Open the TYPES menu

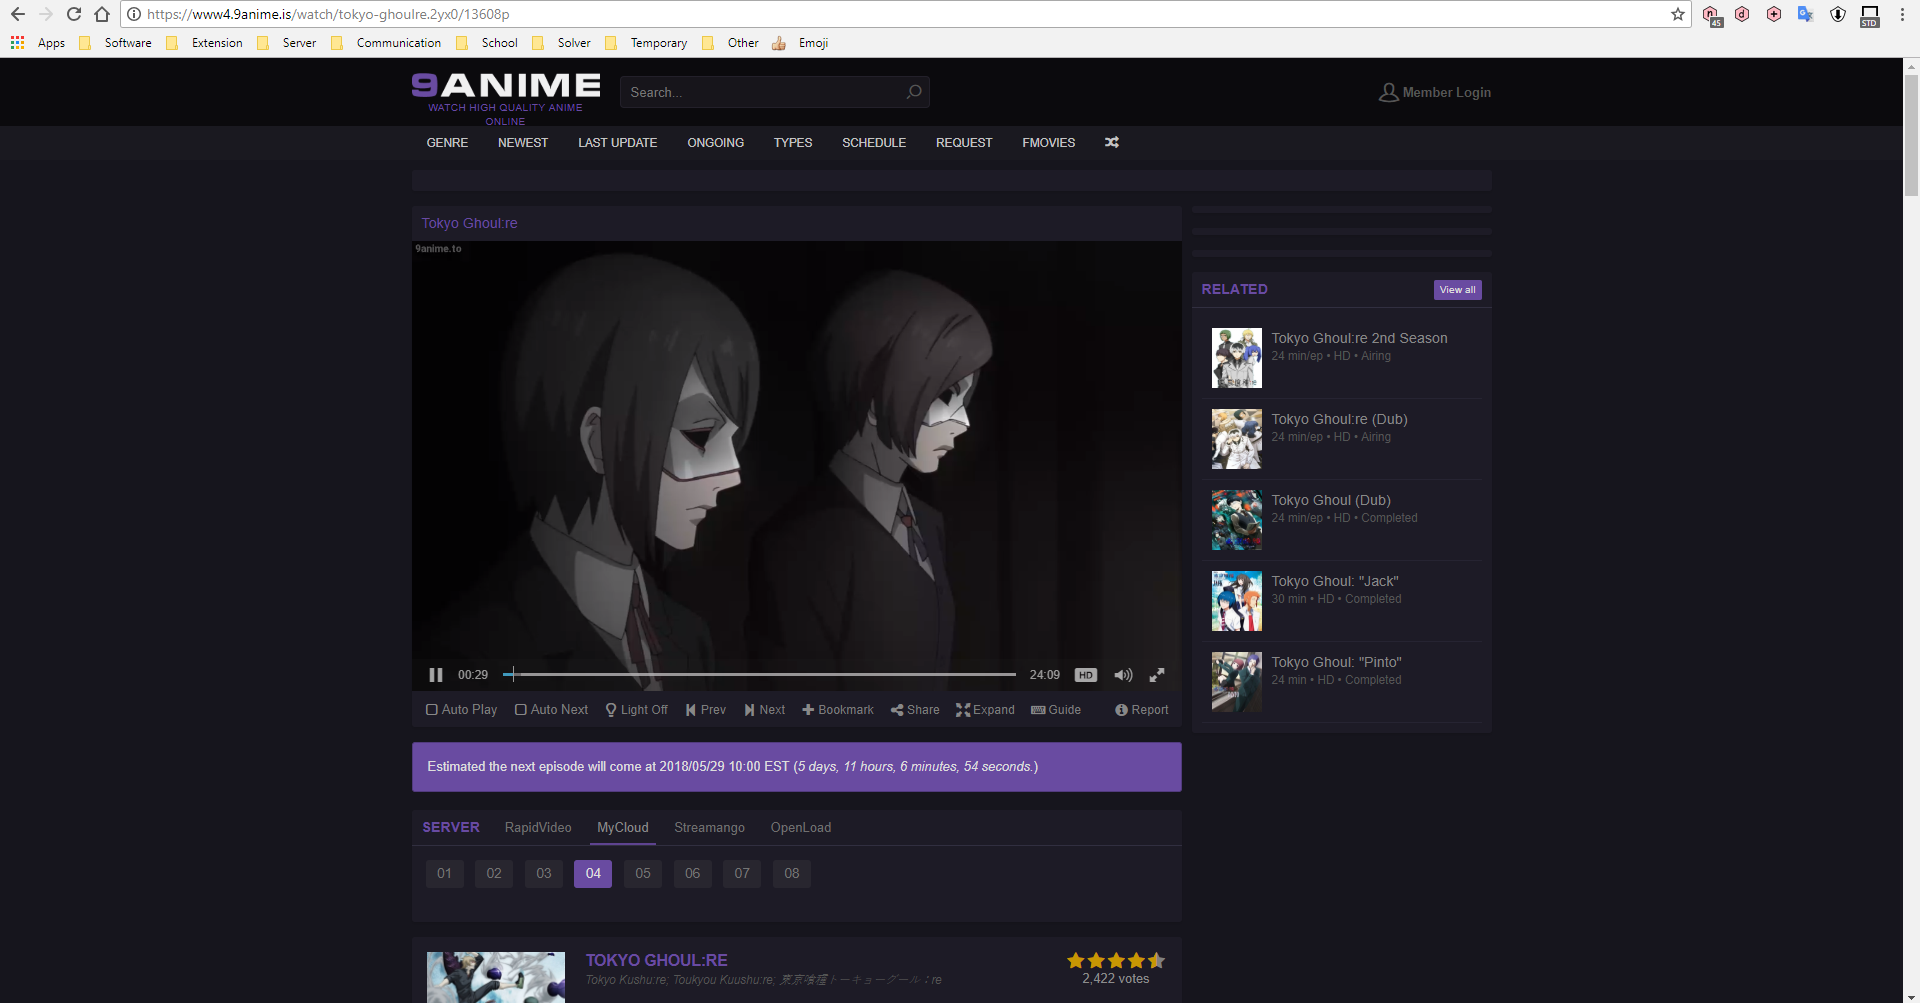(793, 143)
